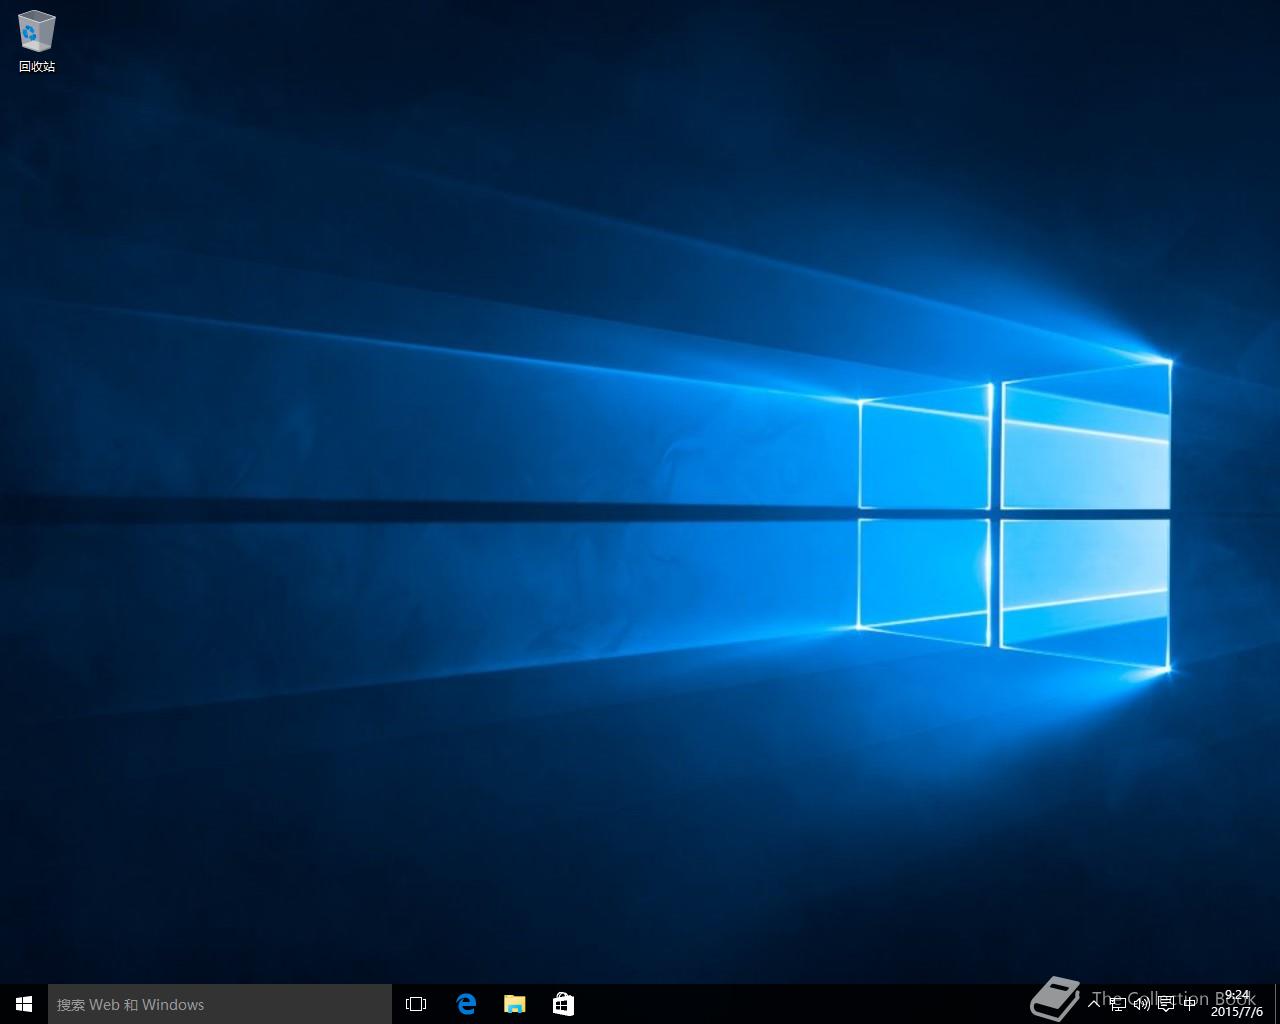Image resolution: width=1280 pixels, height=1024 pixels.
Task: Open the Windows Start menu
Action: click(x=24, y=1004)
